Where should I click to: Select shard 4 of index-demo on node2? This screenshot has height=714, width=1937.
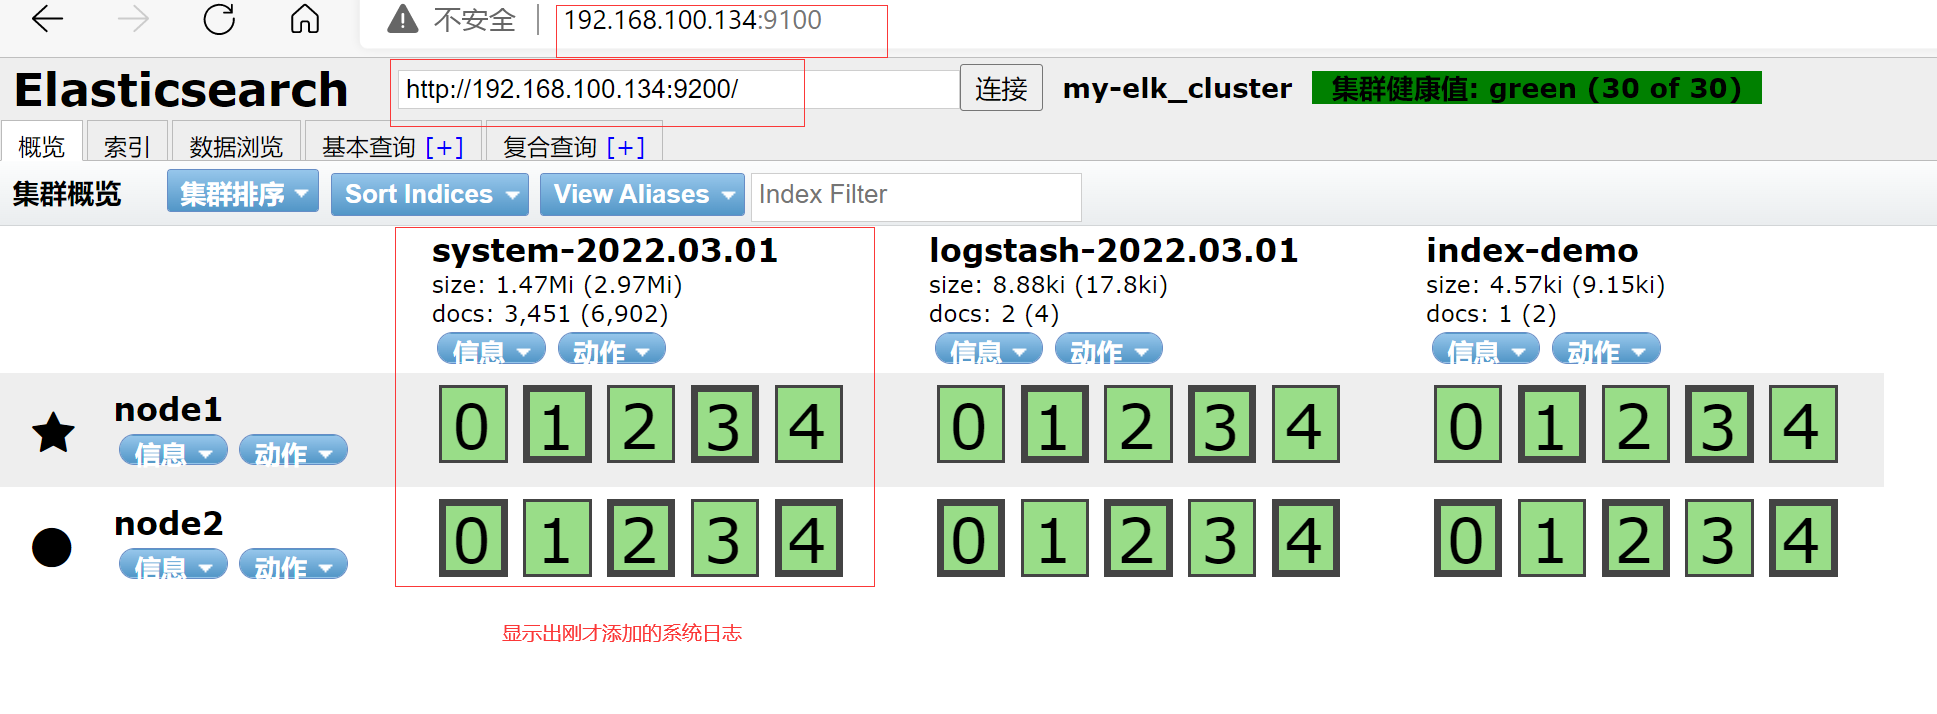1803,538
